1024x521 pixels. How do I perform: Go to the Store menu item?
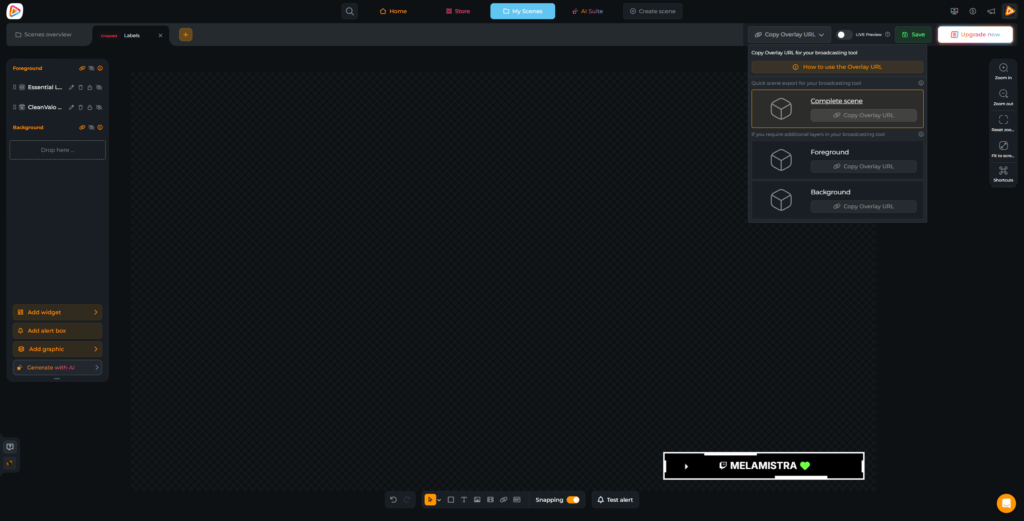click(x=457, y=11)
